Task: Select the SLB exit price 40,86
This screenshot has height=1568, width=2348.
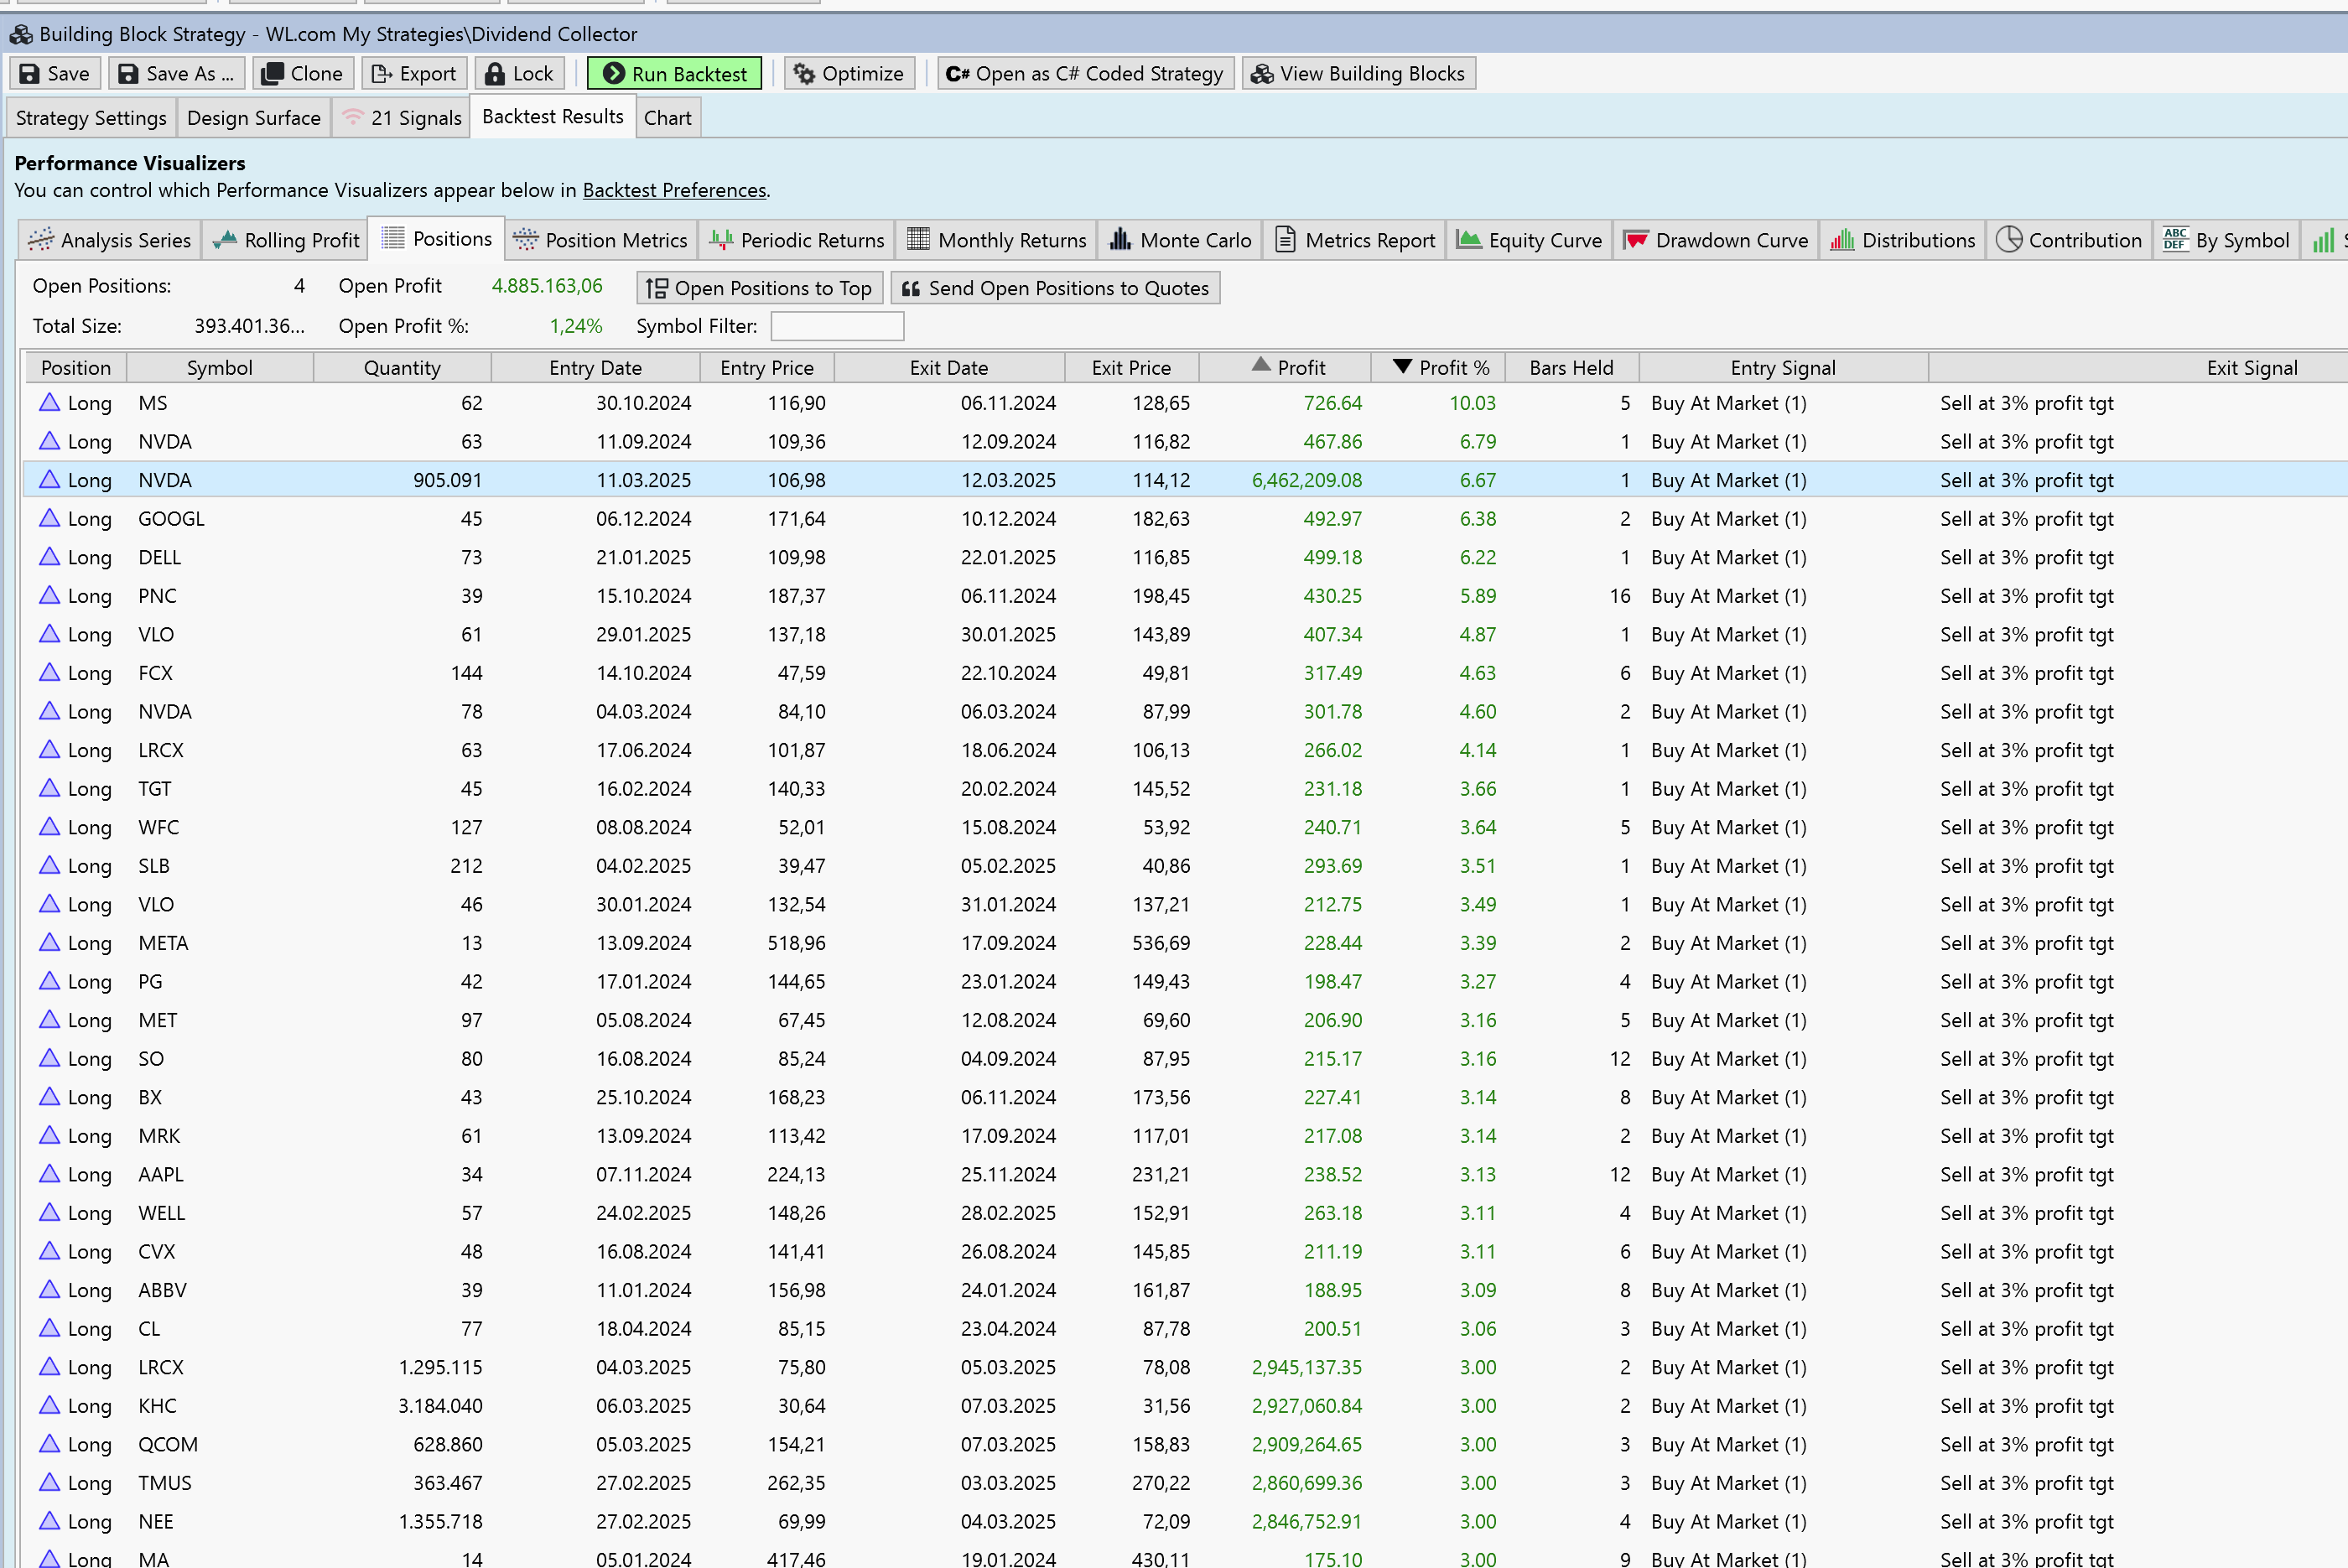Action: pos(1161,866)
